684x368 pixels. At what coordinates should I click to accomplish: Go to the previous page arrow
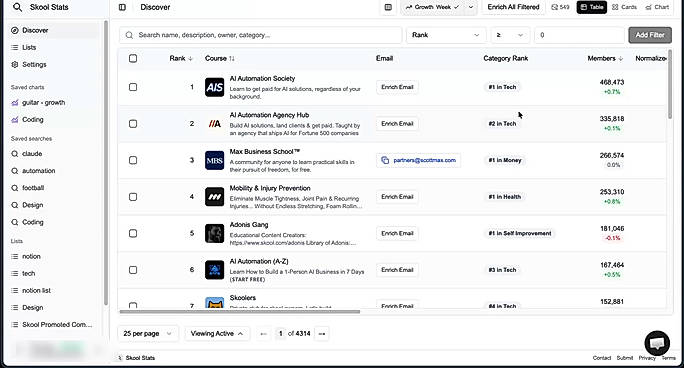point(263,334)
